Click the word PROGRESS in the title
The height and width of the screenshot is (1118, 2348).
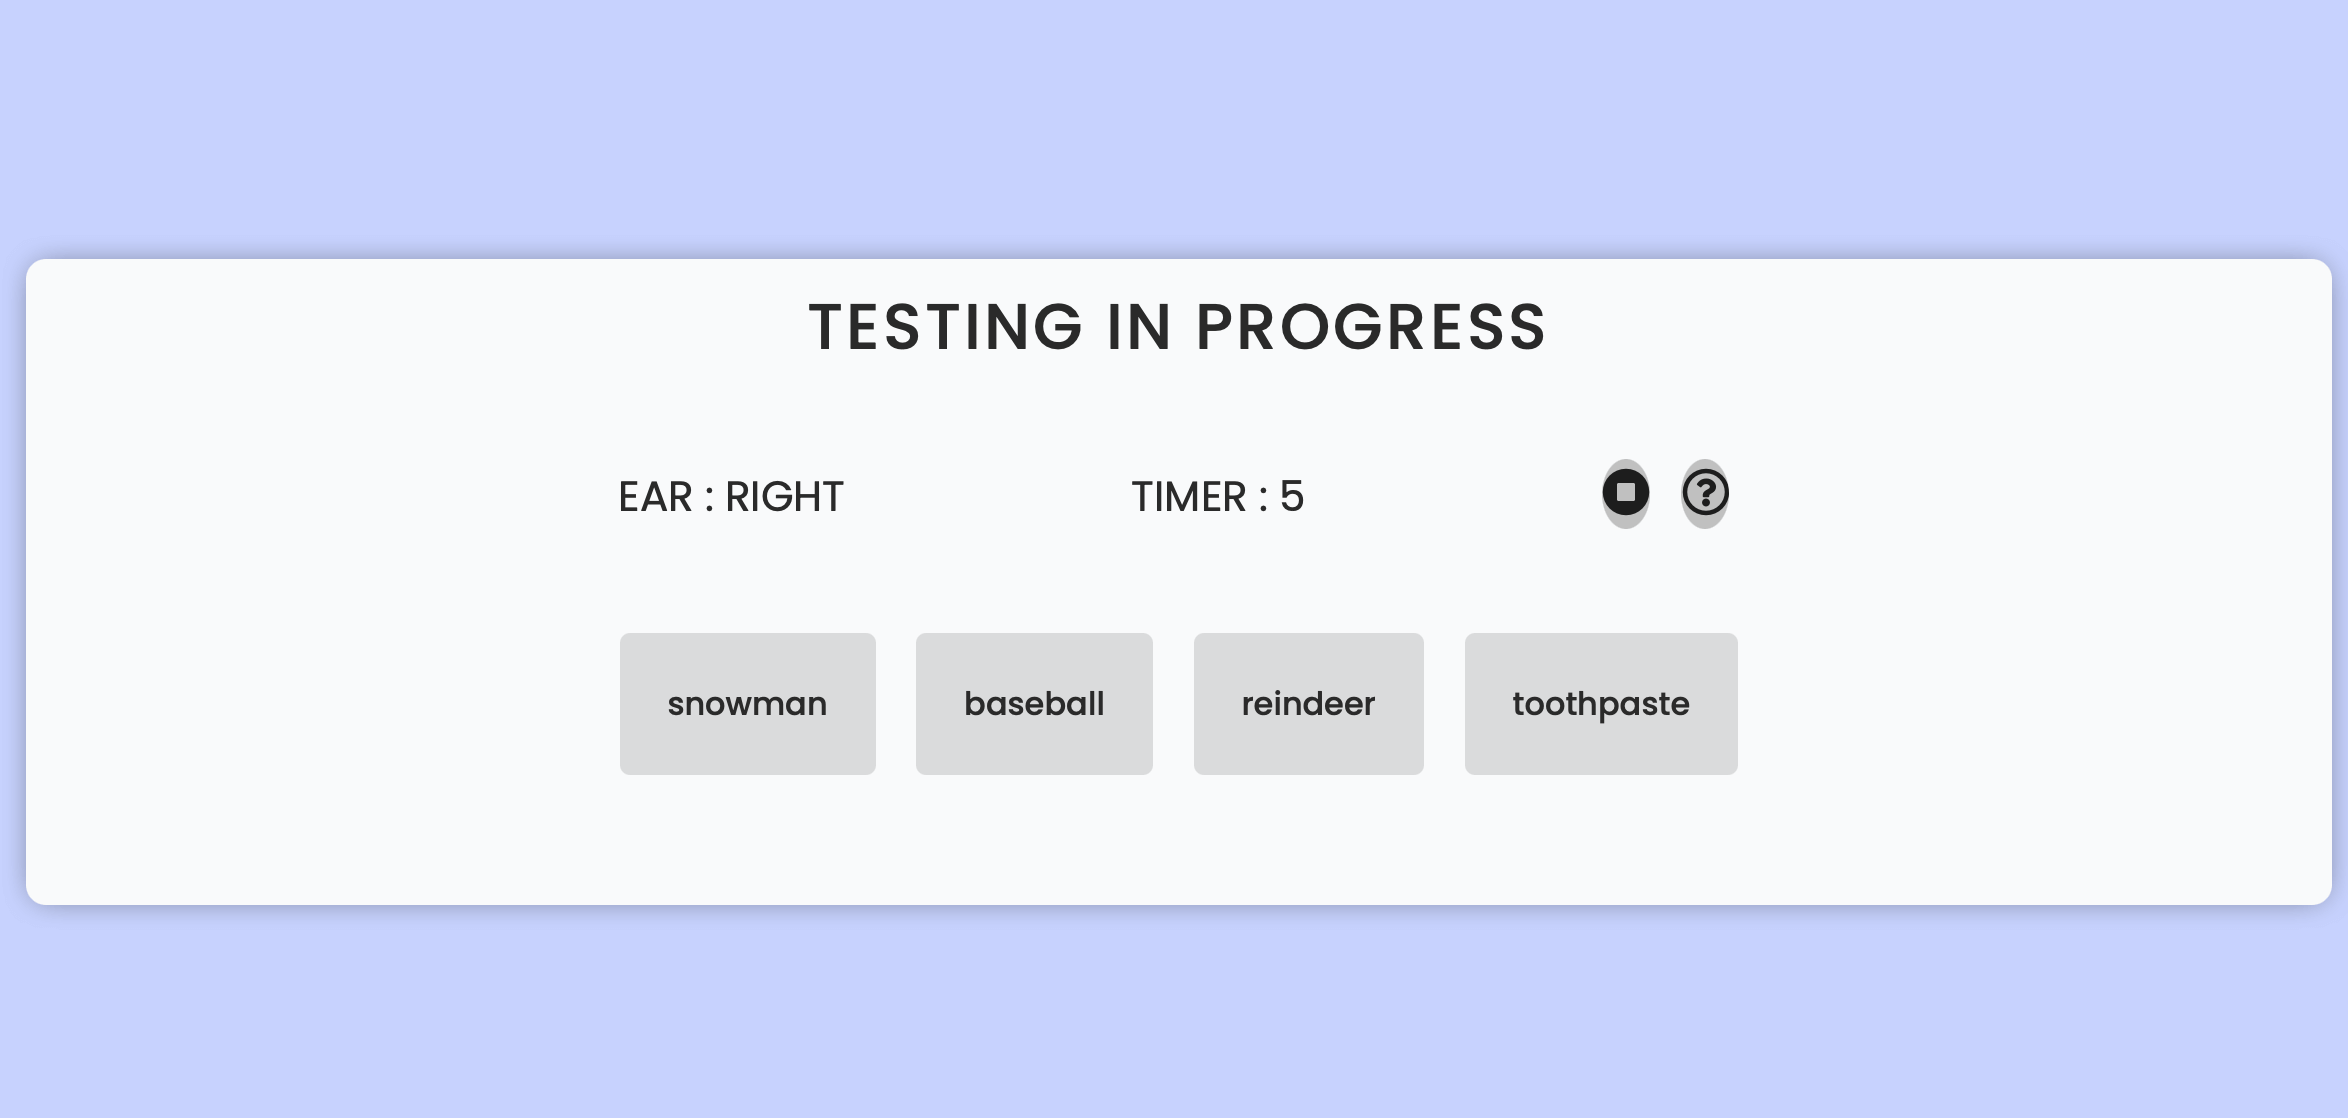(1371, 327)
